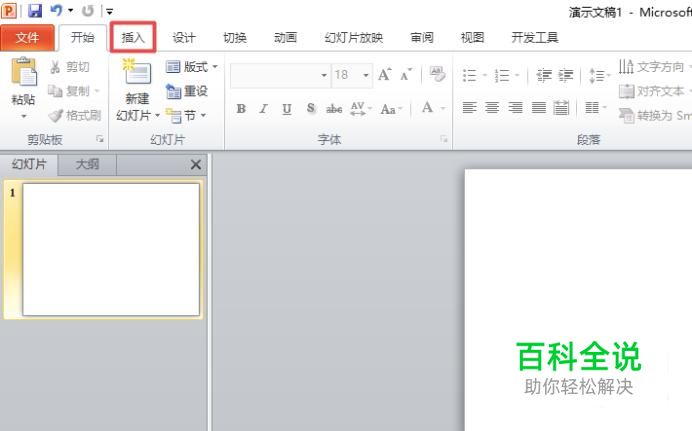Open the 动画 (Animations) tab

pyautogui.click(x=286, y=37)
